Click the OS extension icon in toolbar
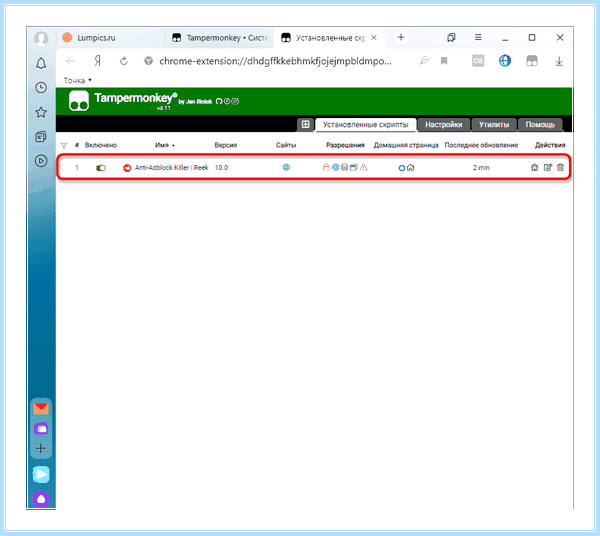 coord(478,61)
